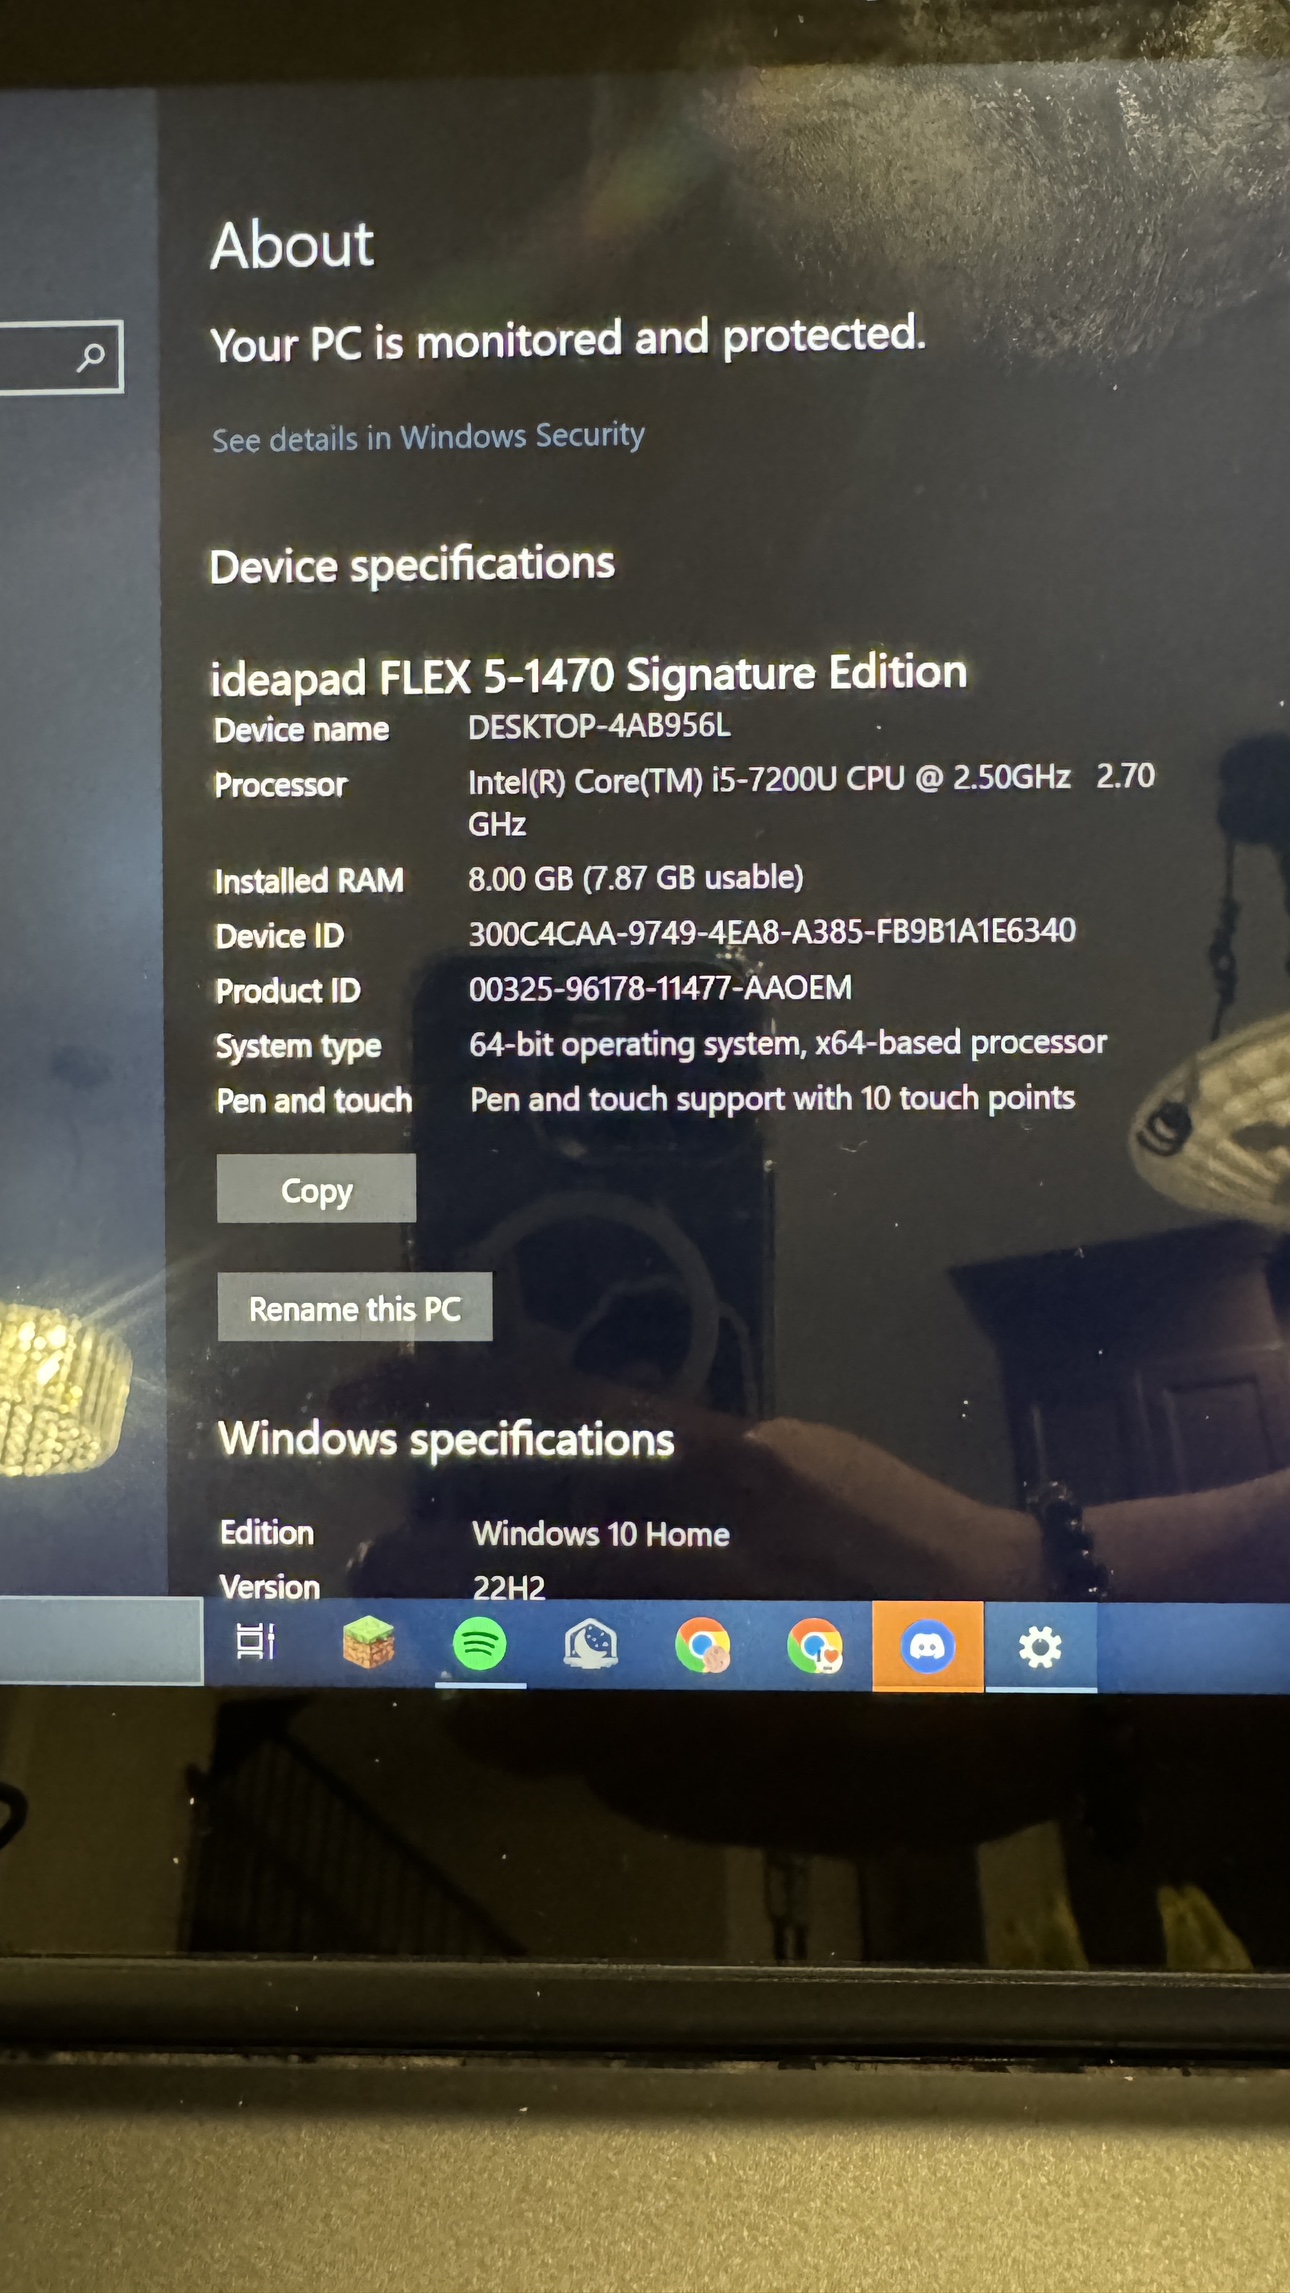Click the taskbar search box
This screenshot has width=1290, height=2293.
100,1641
